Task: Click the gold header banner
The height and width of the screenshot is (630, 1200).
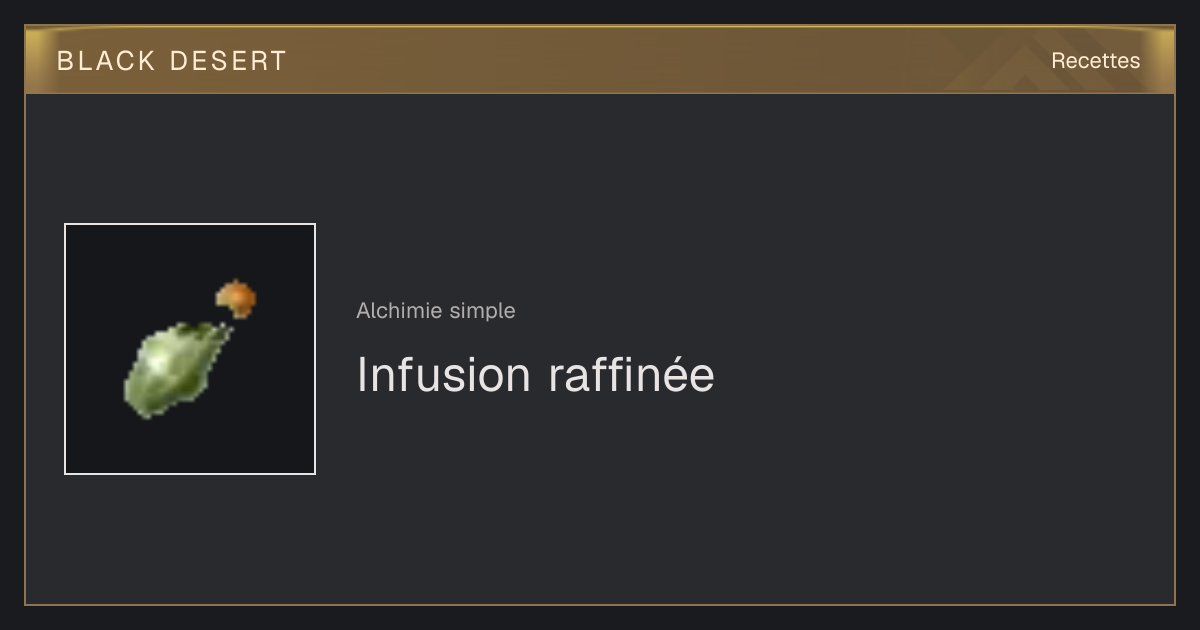Action: coord(600,60)
